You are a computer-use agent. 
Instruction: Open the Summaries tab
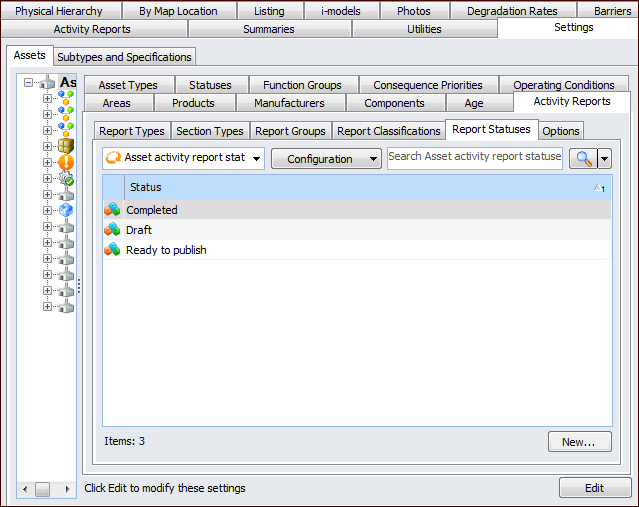(269, 29)
